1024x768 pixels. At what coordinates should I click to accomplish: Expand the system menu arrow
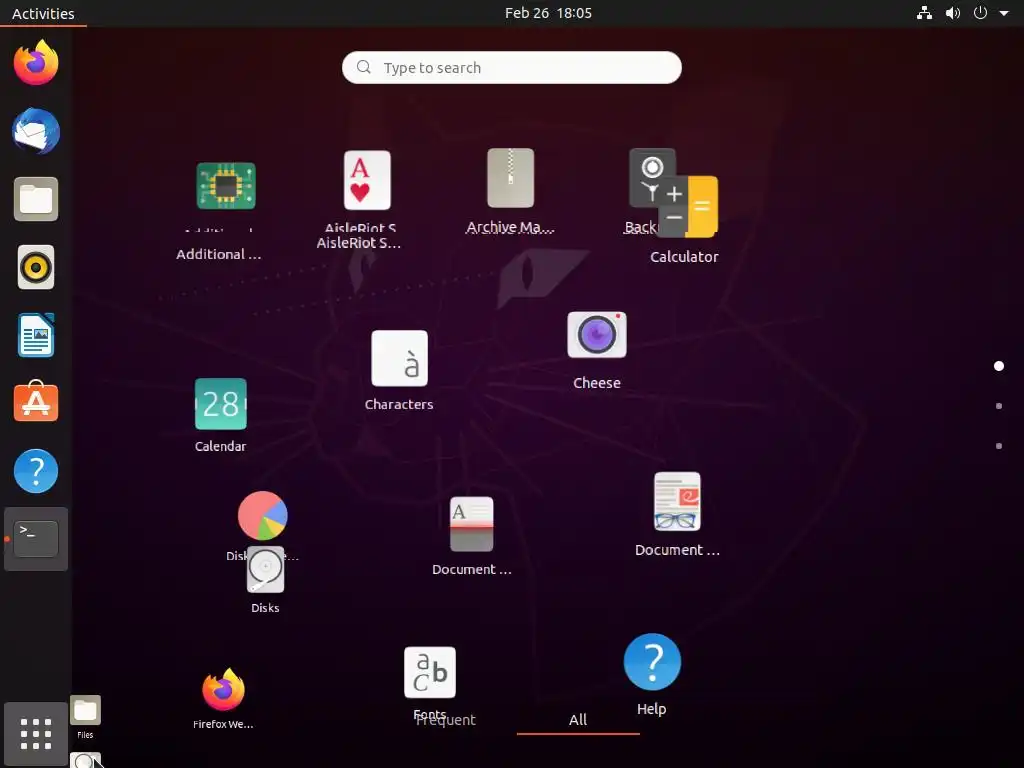pyautogui.click(x=1004, y=13)
